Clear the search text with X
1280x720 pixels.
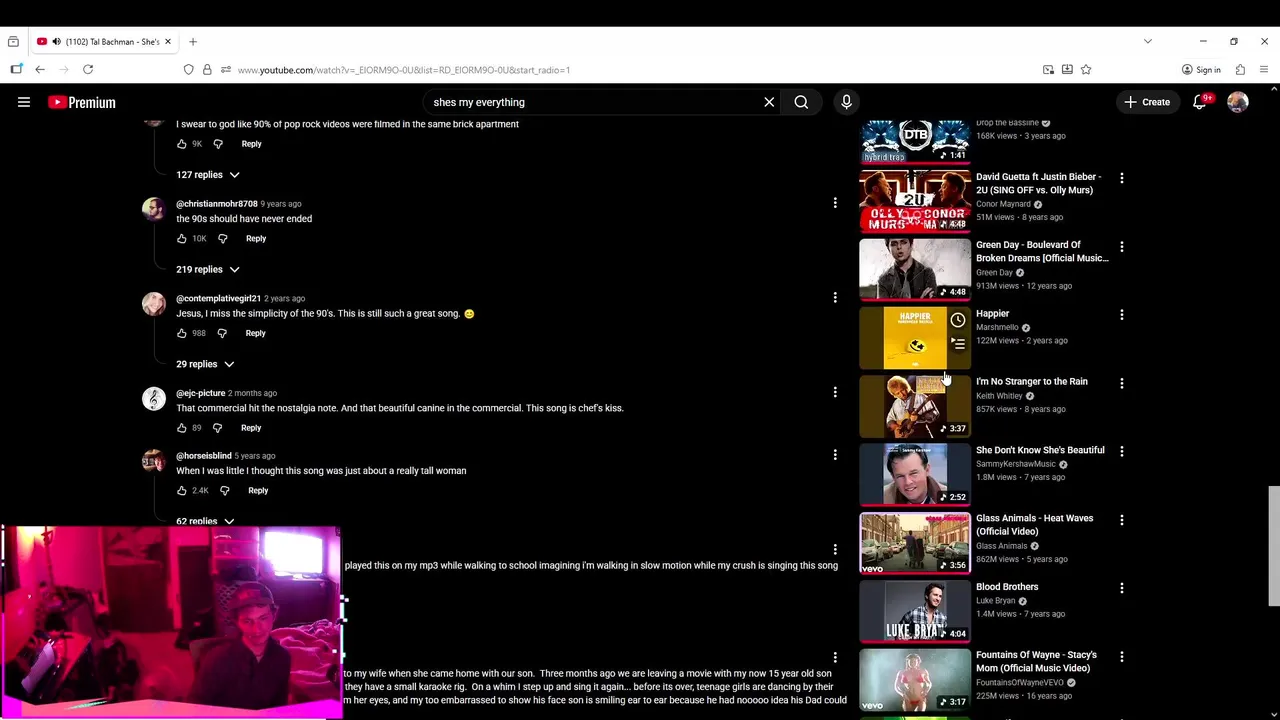769,102
